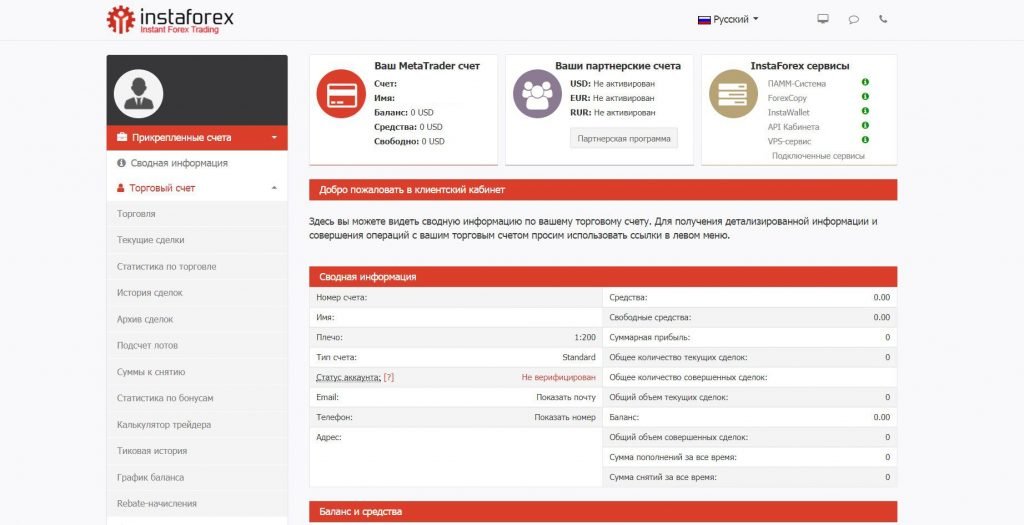
Task: Click the green info icon beside VPS-сервис
Action: (x=865, y=141)
